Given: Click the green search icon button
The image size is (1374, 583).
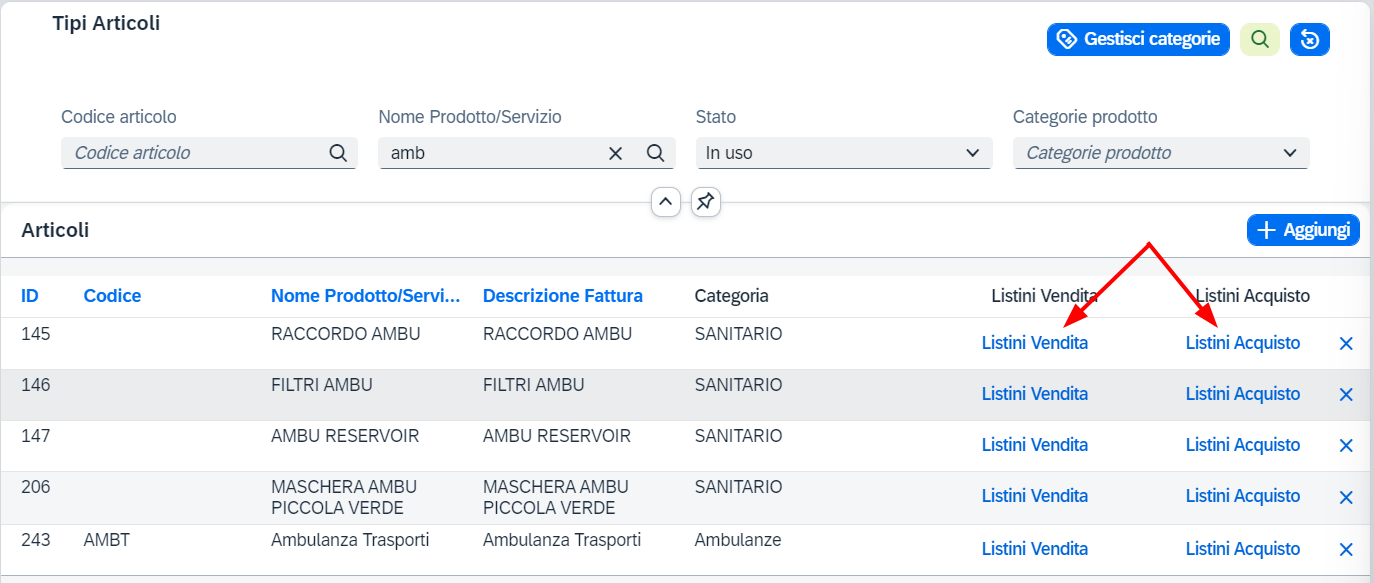Looking at the screenshot, I should (1260, 39).
